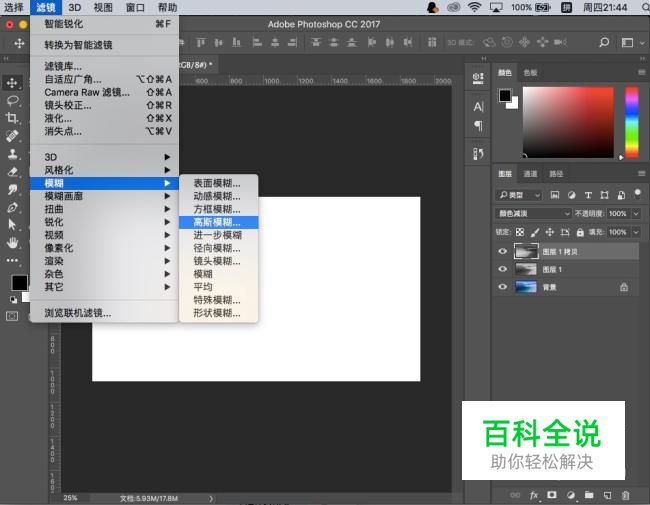Switch to the 色板 tab
Viewport: 650px width, 505px height.
530,73
